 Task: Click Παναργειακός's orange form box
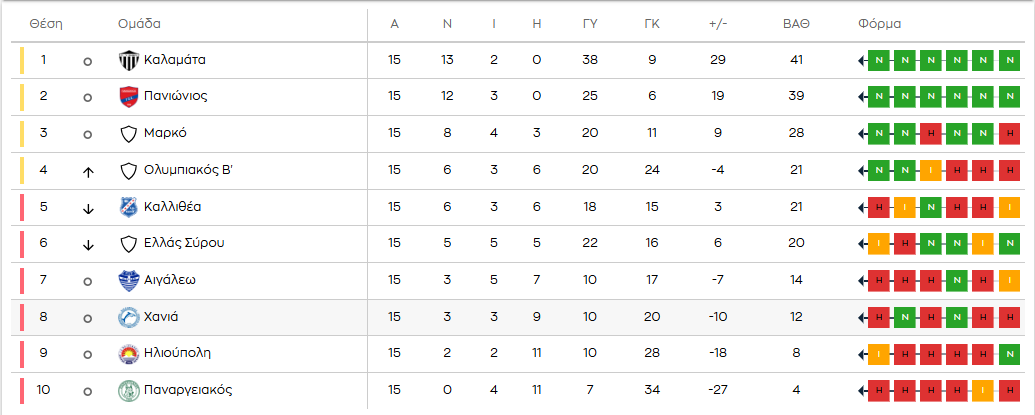[x=983, y=390]
